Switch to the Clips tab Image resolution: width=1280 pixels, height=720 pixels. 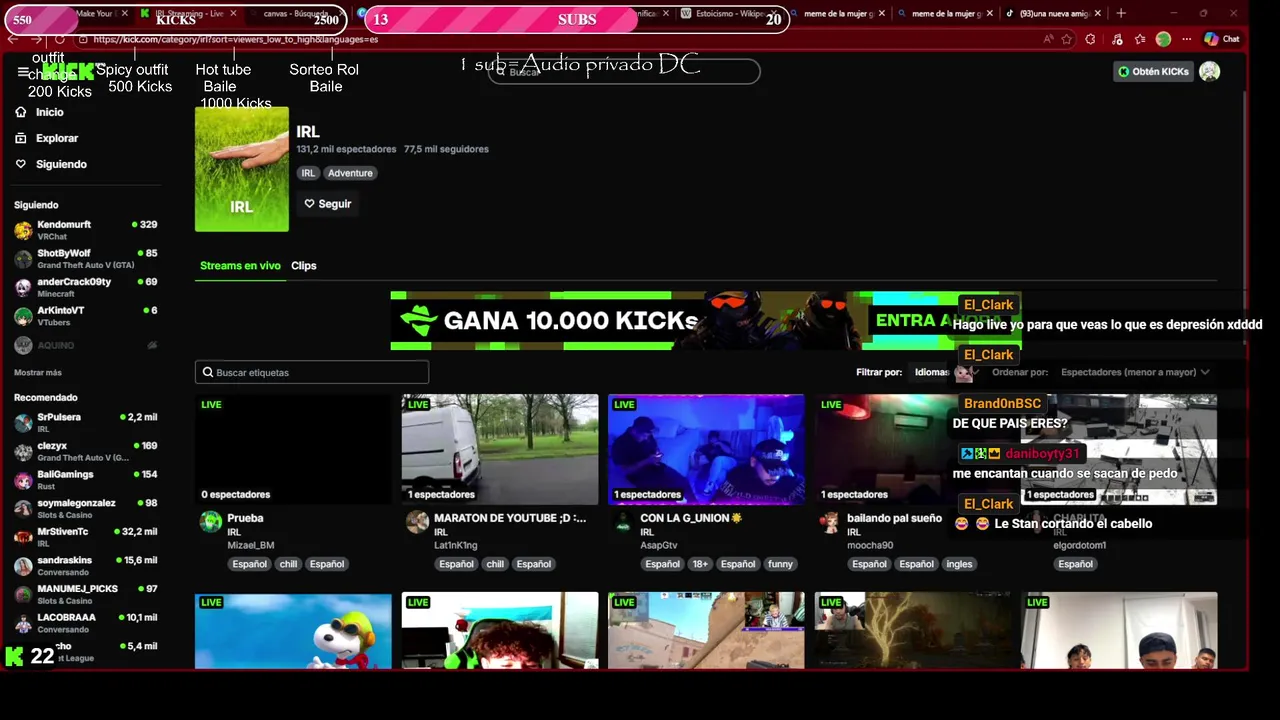pyautogui.click(x=304, y=266)
